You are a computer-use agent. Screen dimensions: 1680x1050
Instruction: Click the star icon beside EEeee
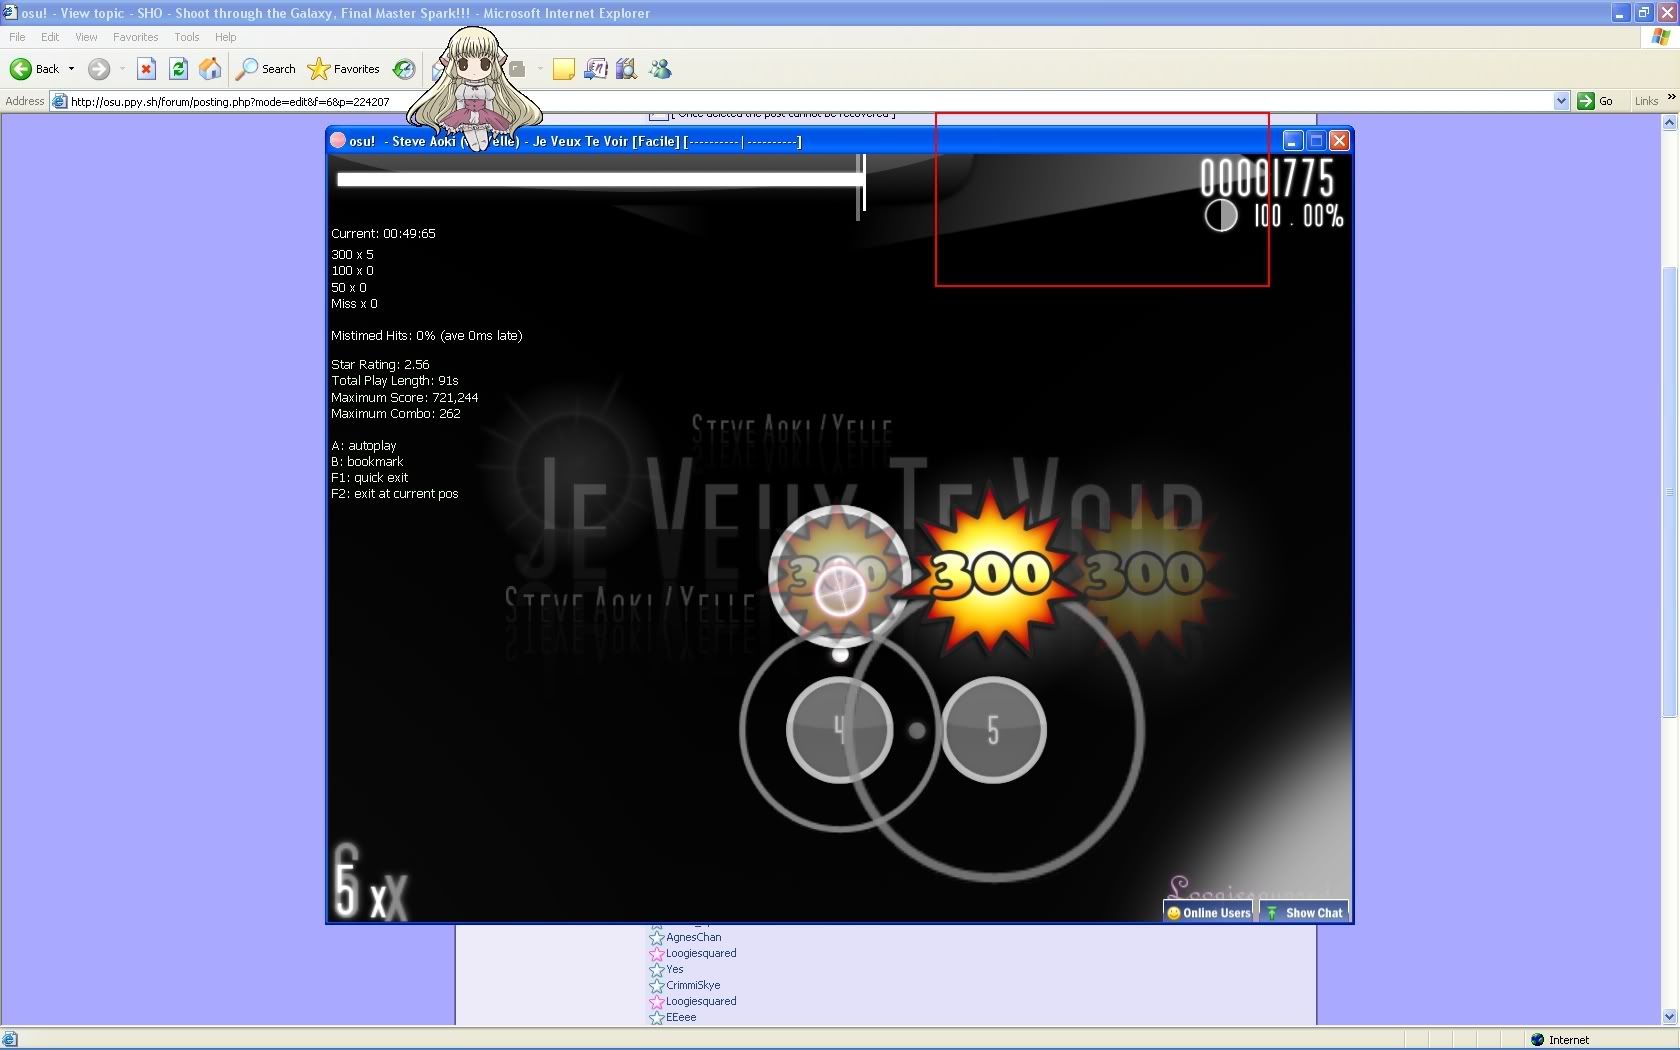click(x=657, y=1017)
